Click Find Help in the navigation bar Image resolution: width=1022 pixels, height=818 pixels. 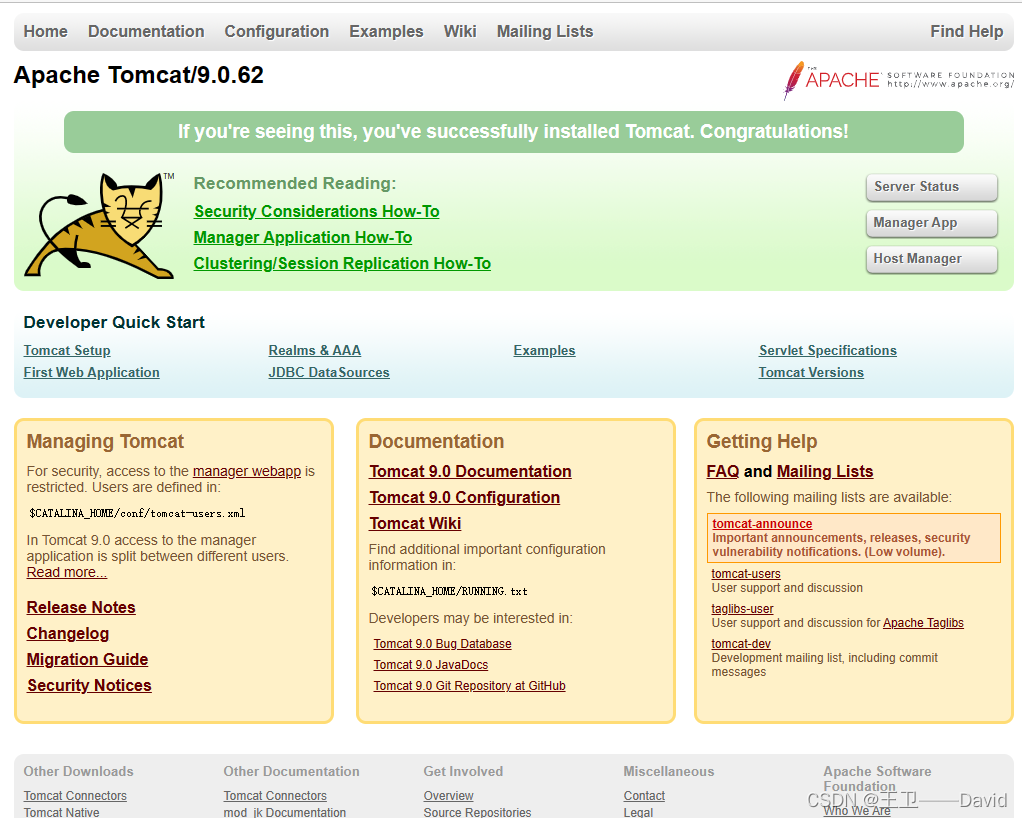coord(967,31)
